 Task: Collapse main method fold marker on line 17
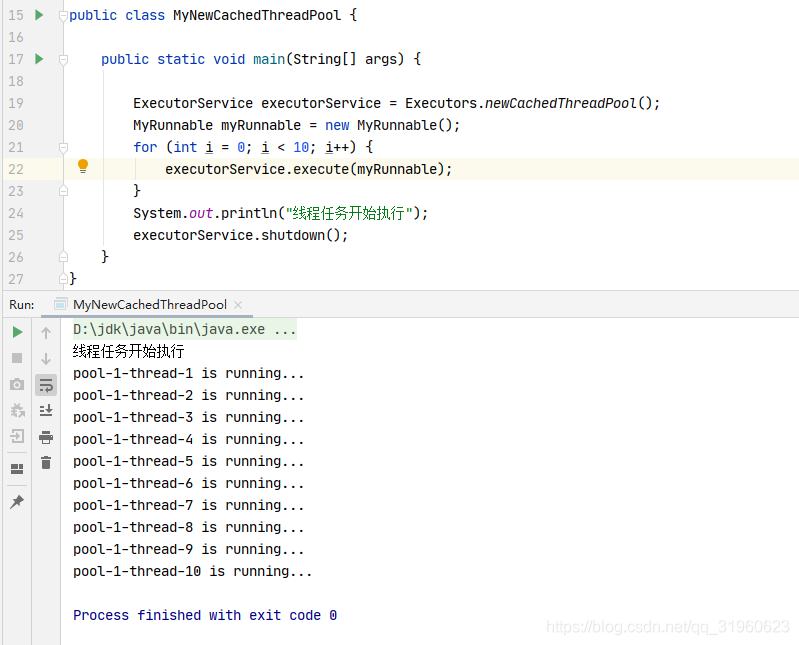click(63, 60)
